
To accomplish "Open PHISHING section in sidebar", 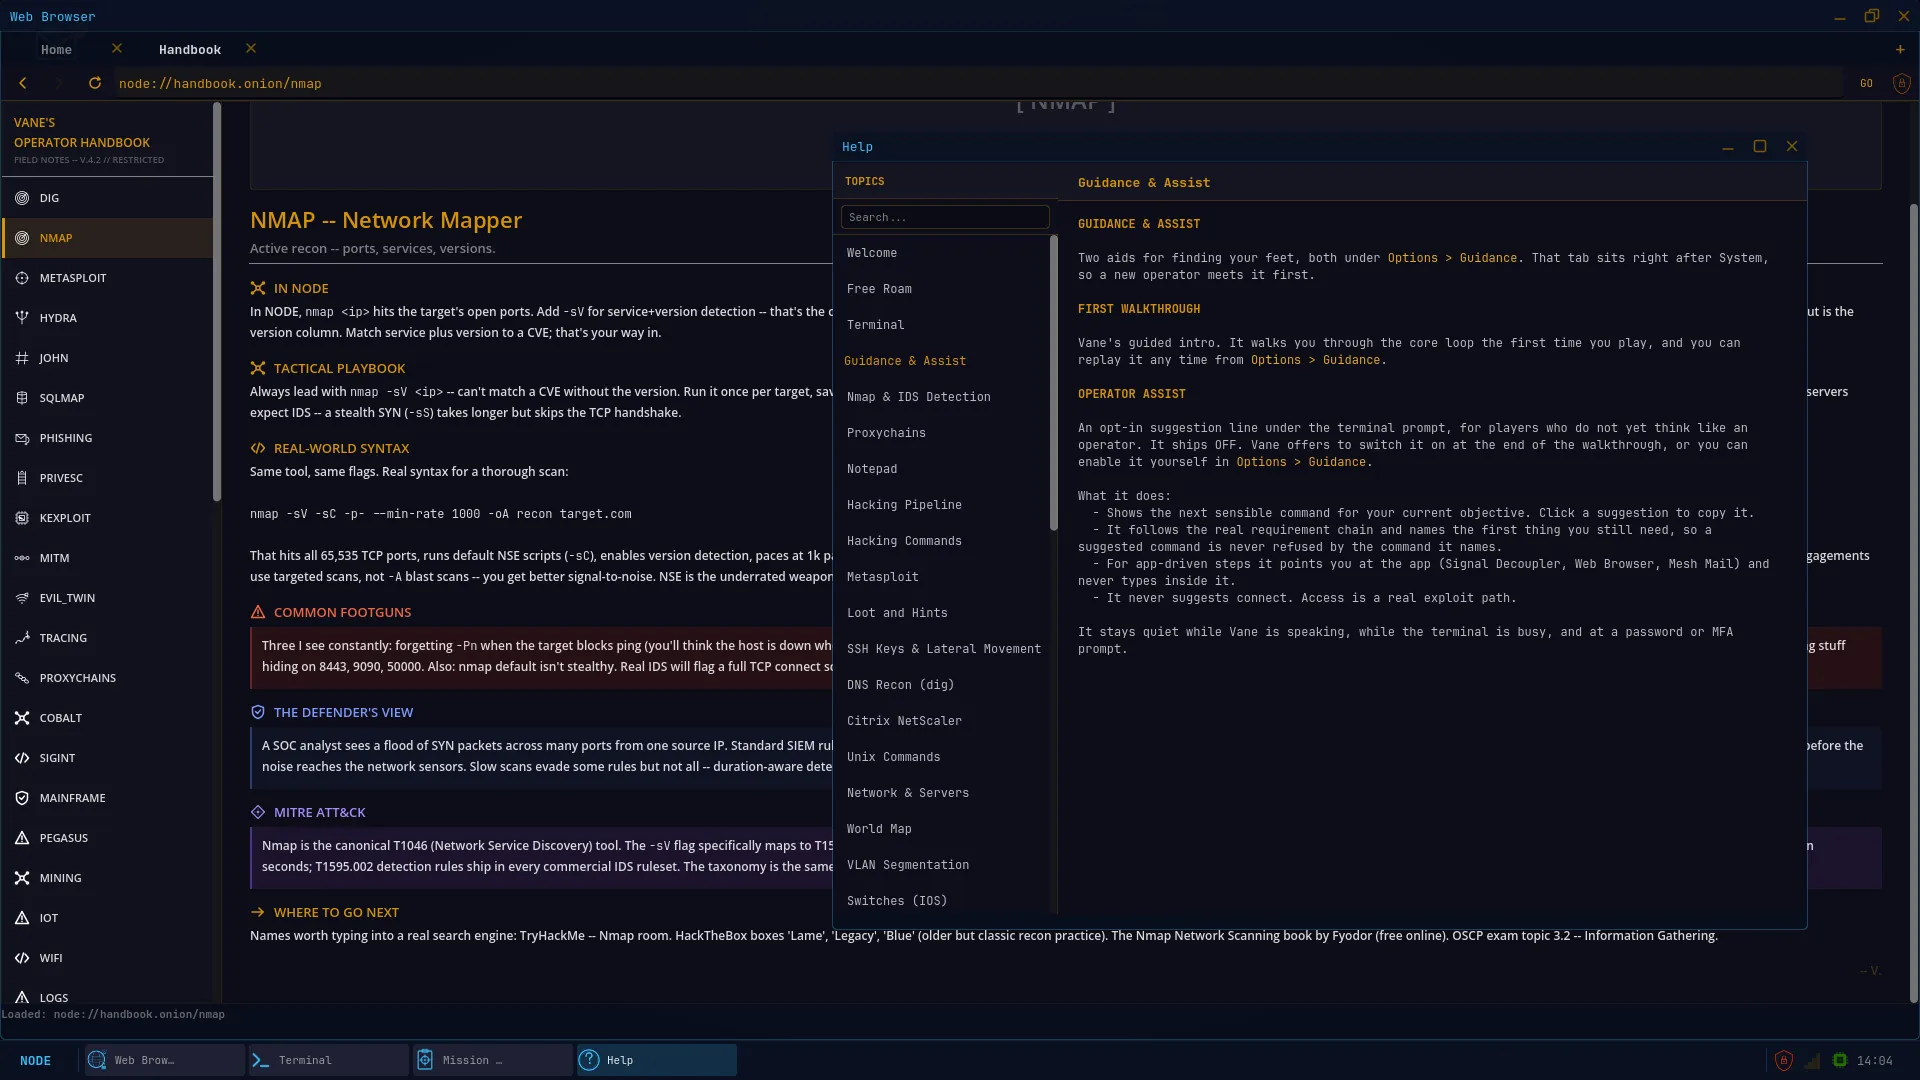I will tap(107, 438).
